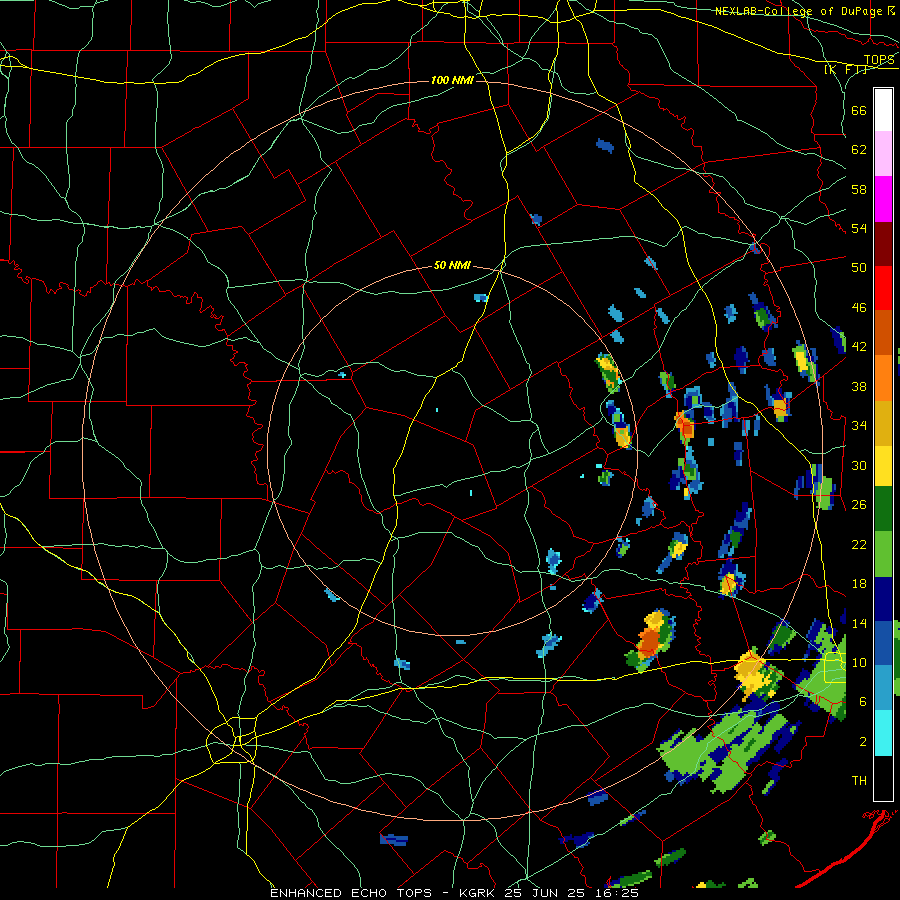Click the magenta swatch between 54 and 58
The height and width of the screenshot is (900, 900).
[x=883, y=199]
